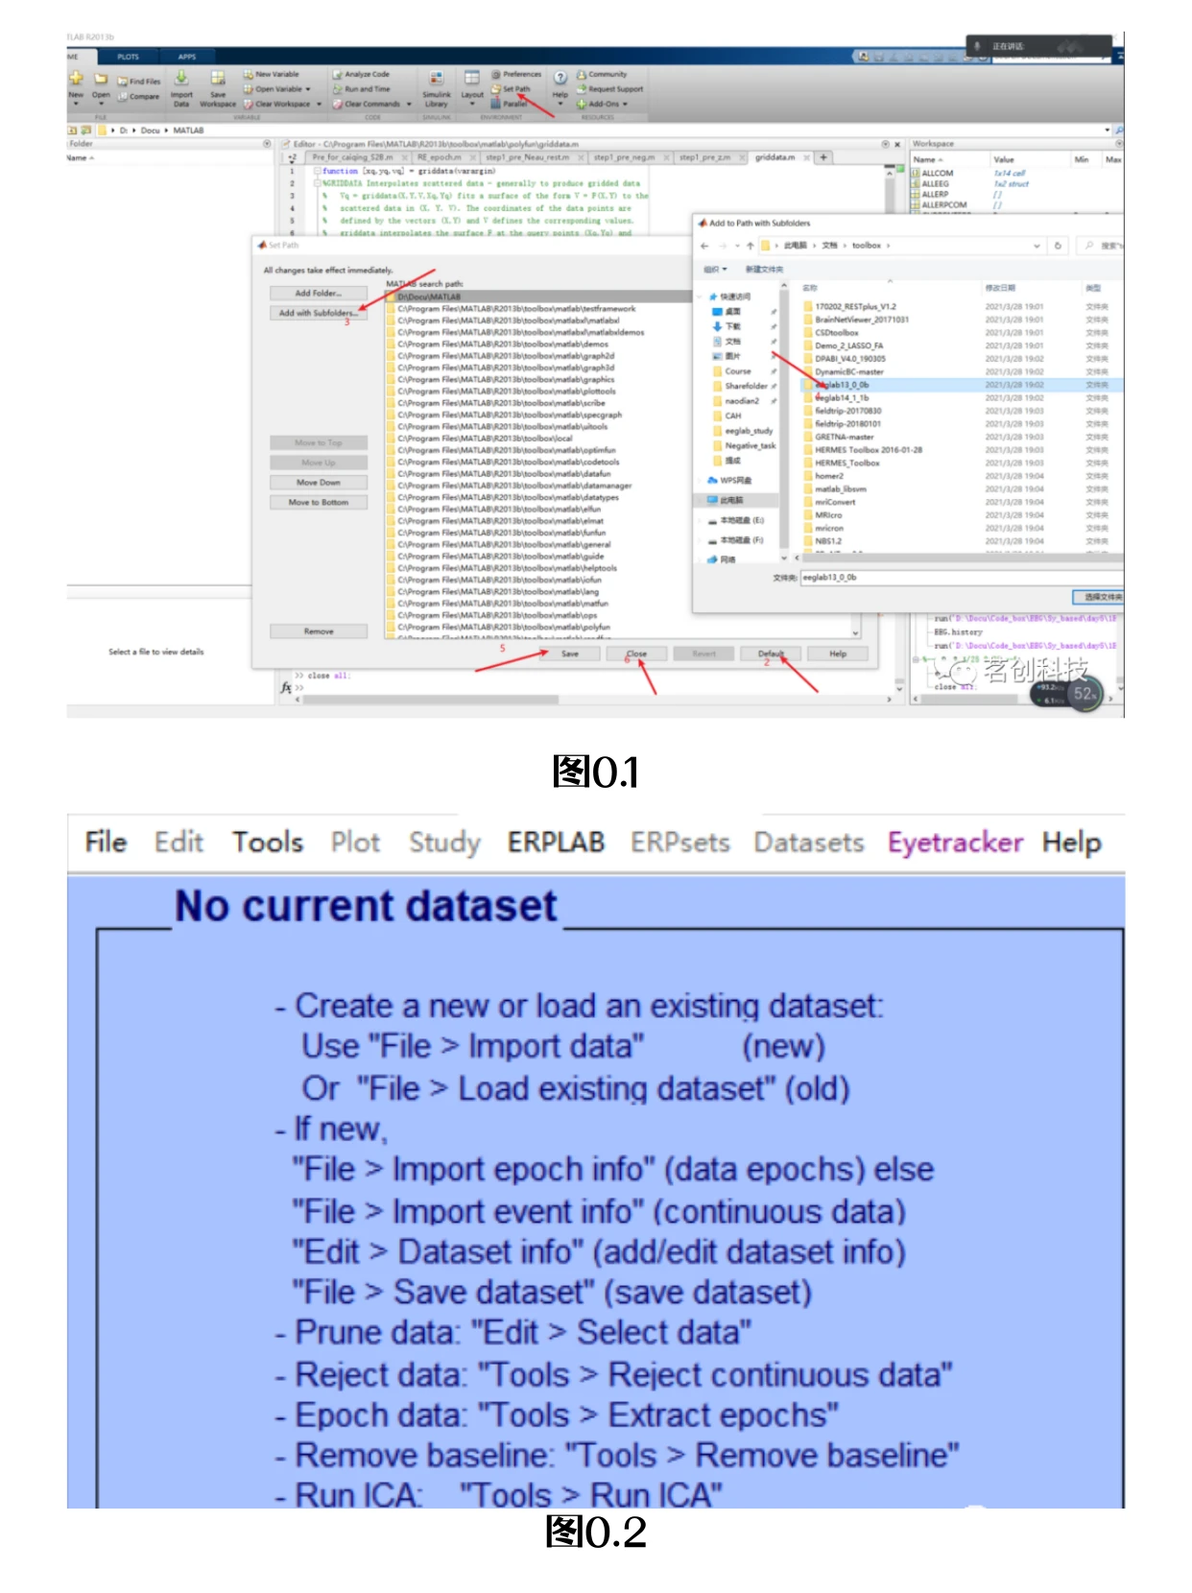Click Request Support in the toolstrip
1192x1593 pixels.
610,89
